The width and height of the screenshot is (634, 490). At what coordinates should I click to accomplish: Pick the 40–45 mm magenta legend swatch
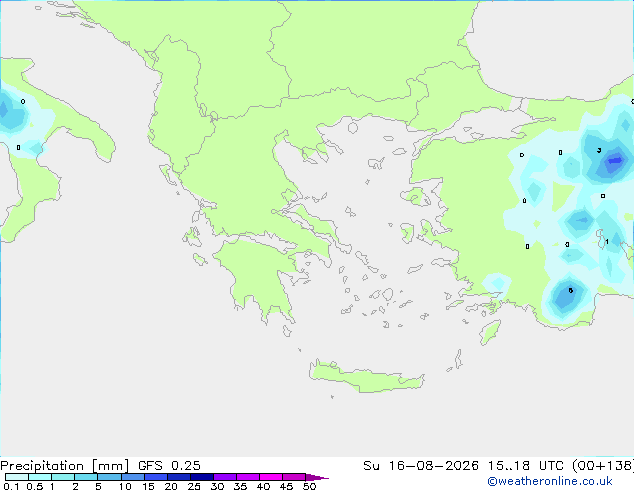(x=271, y=477)
